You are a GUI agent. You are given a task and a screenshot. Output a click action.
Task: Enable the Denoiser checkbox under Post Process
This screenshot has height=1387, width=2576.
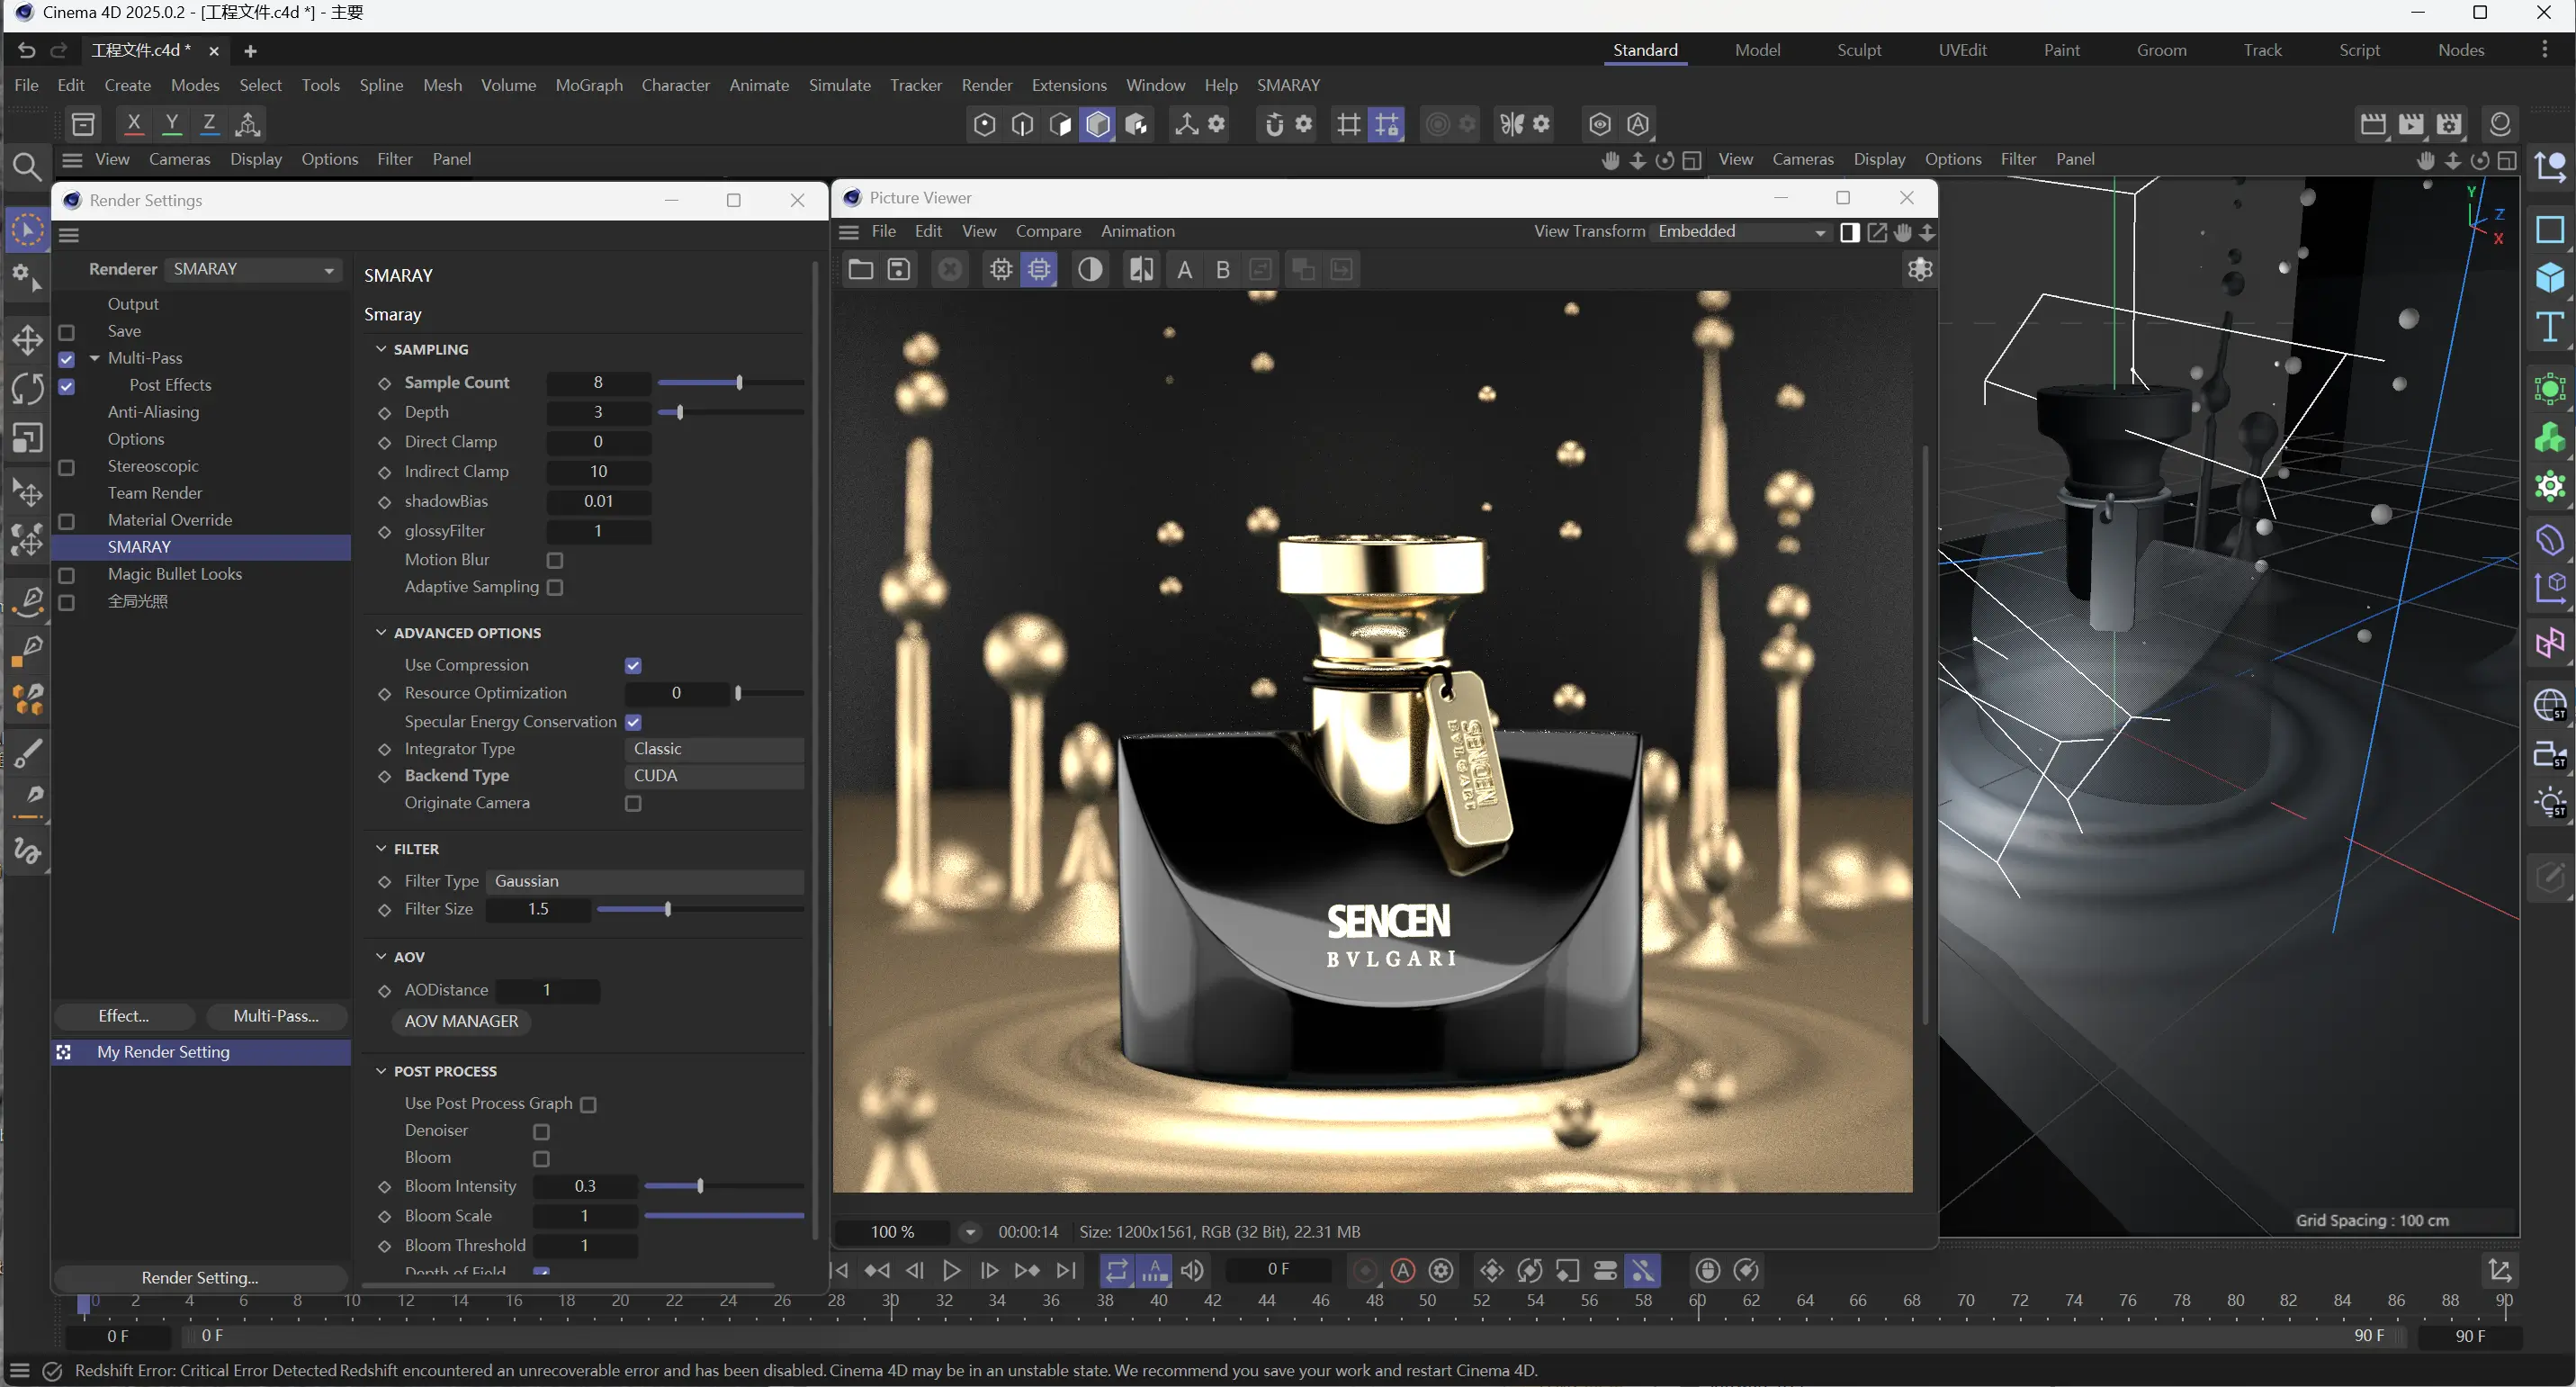tap(543, 1131)
